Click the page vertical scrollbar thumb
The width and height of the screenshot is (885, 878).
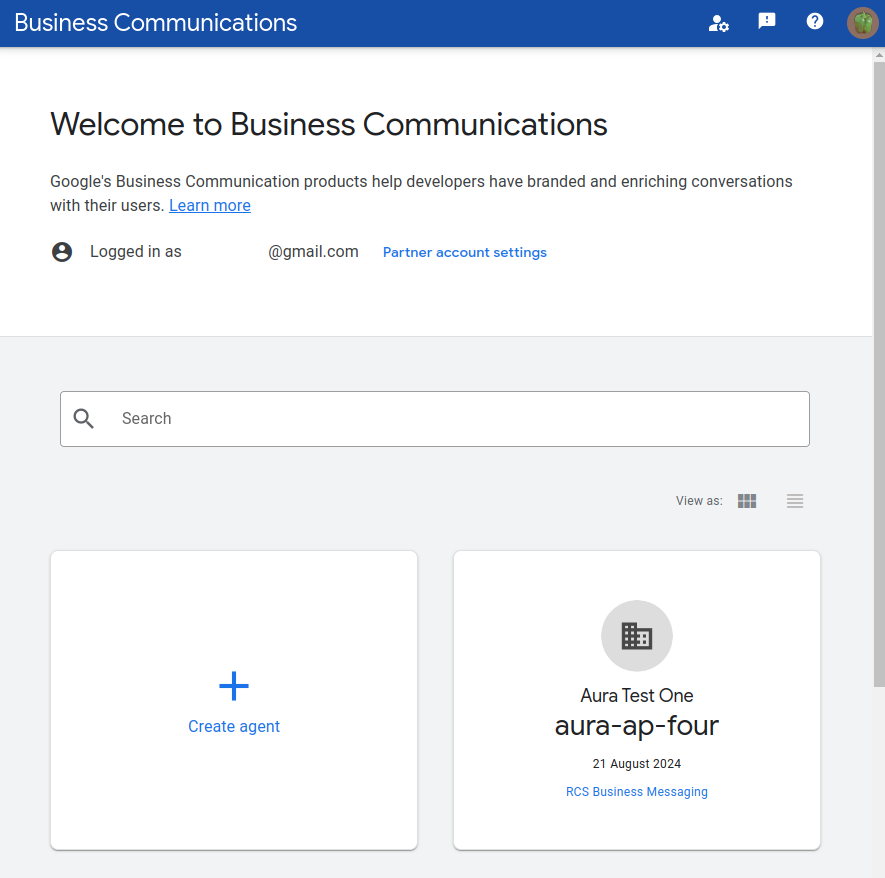tap(879, 374)
